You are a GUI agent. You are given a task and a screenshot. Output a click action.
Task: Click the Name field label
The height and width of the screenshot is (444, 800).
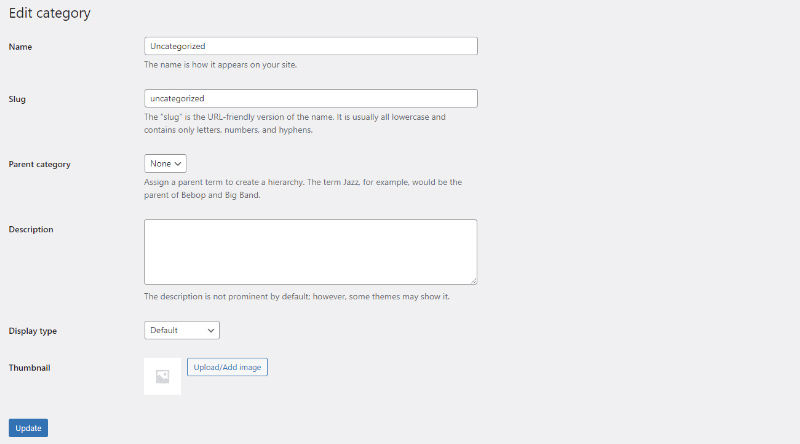tap(20, 46)
